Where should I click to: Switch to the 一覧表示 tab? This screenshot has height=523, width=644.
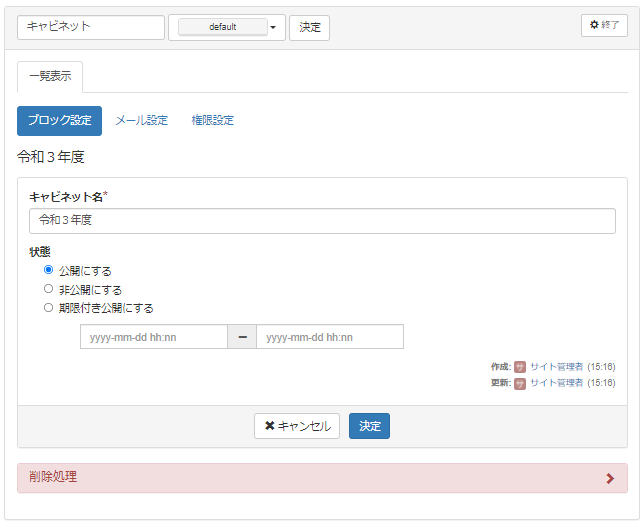pyautogui.click(x=50, y=77)
